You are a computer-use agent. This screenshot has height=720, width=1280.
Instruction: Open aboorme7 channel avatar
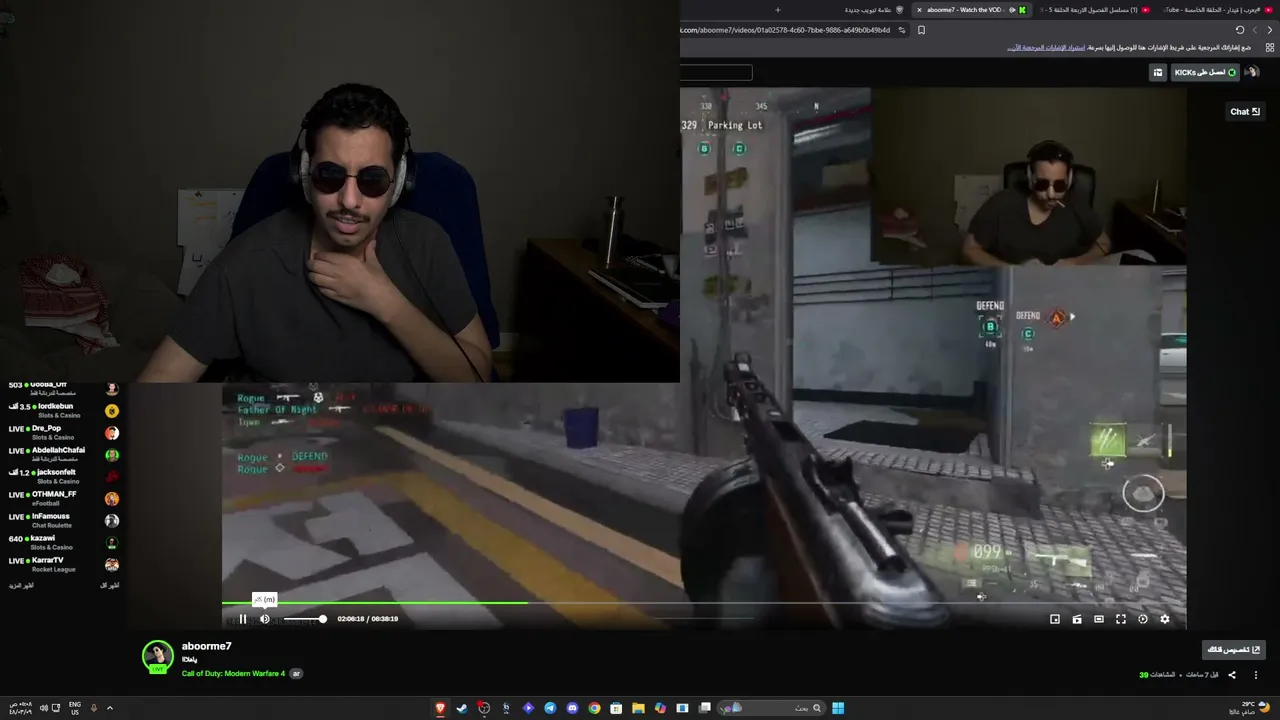coord(158,656)
